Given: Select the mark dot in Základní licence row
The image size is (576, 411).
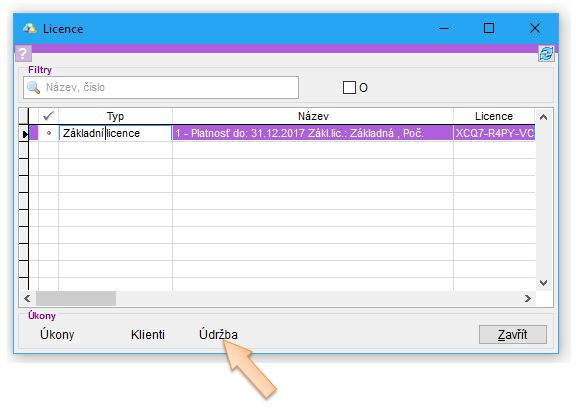Looking at the screenshot, I should tap(49, 133).
